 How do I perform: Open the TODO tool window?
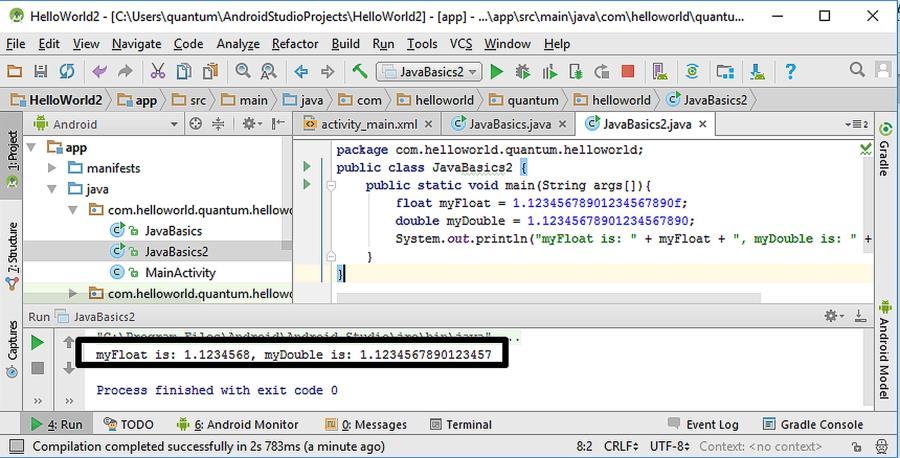point(129,425)
